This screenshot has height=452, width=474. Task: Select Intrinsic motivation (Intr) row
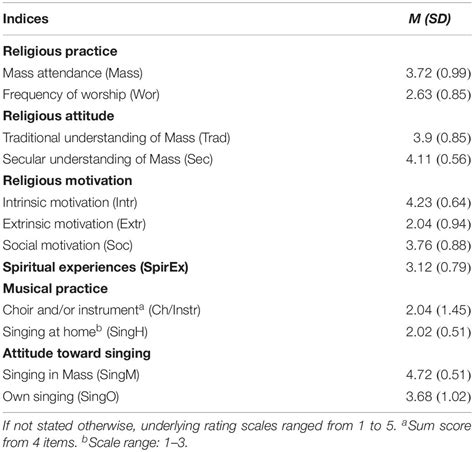coord(237,202)
